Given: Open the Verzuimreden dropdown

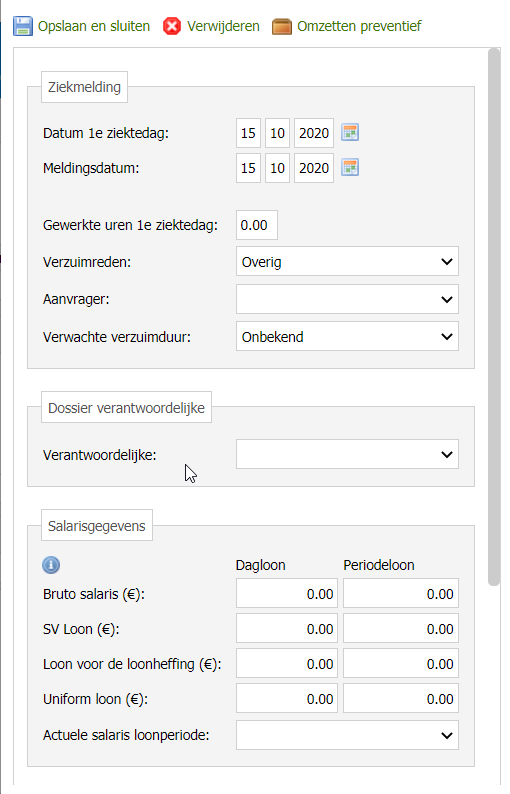Looking at the screenshot, I should click(x=347, y=262).
